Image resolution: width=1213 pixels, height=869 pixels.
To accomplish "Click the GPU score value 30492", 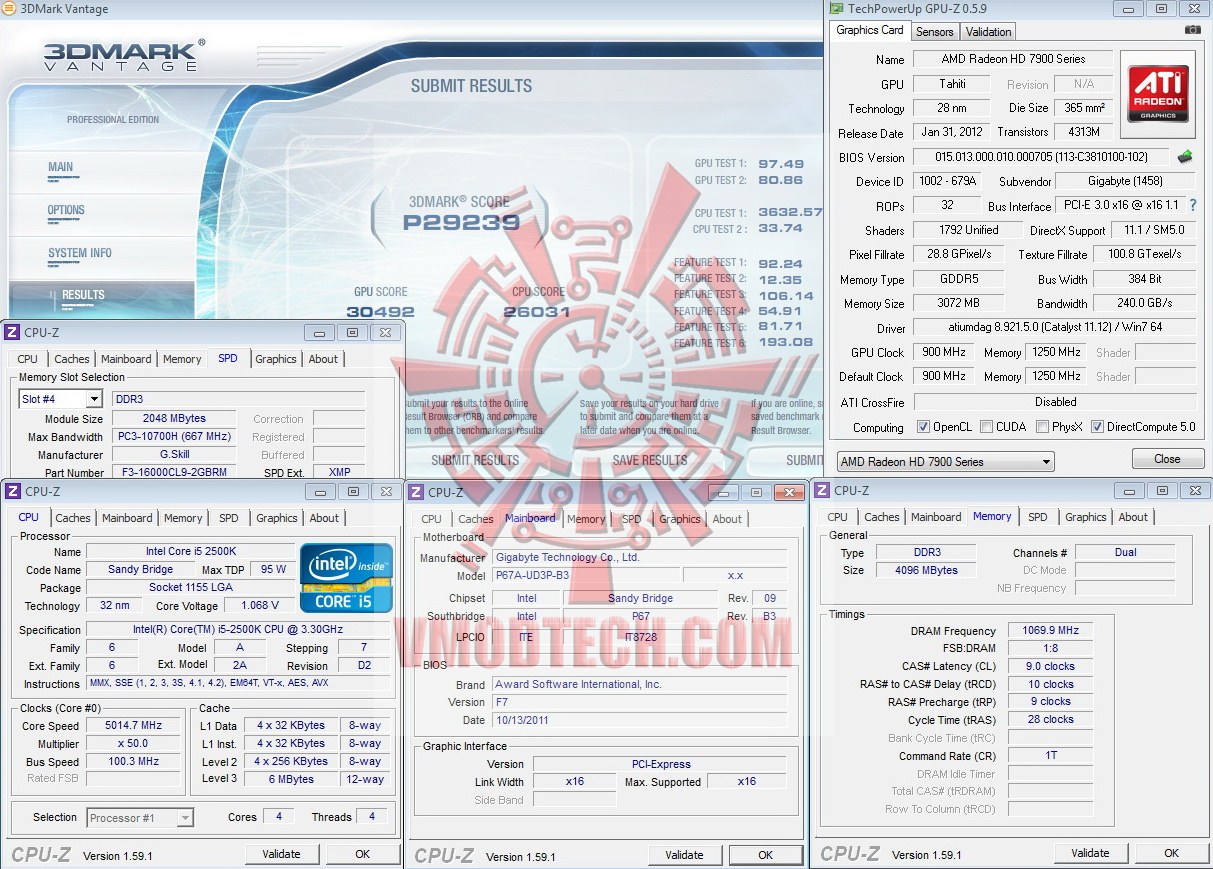I will point(381,312).
